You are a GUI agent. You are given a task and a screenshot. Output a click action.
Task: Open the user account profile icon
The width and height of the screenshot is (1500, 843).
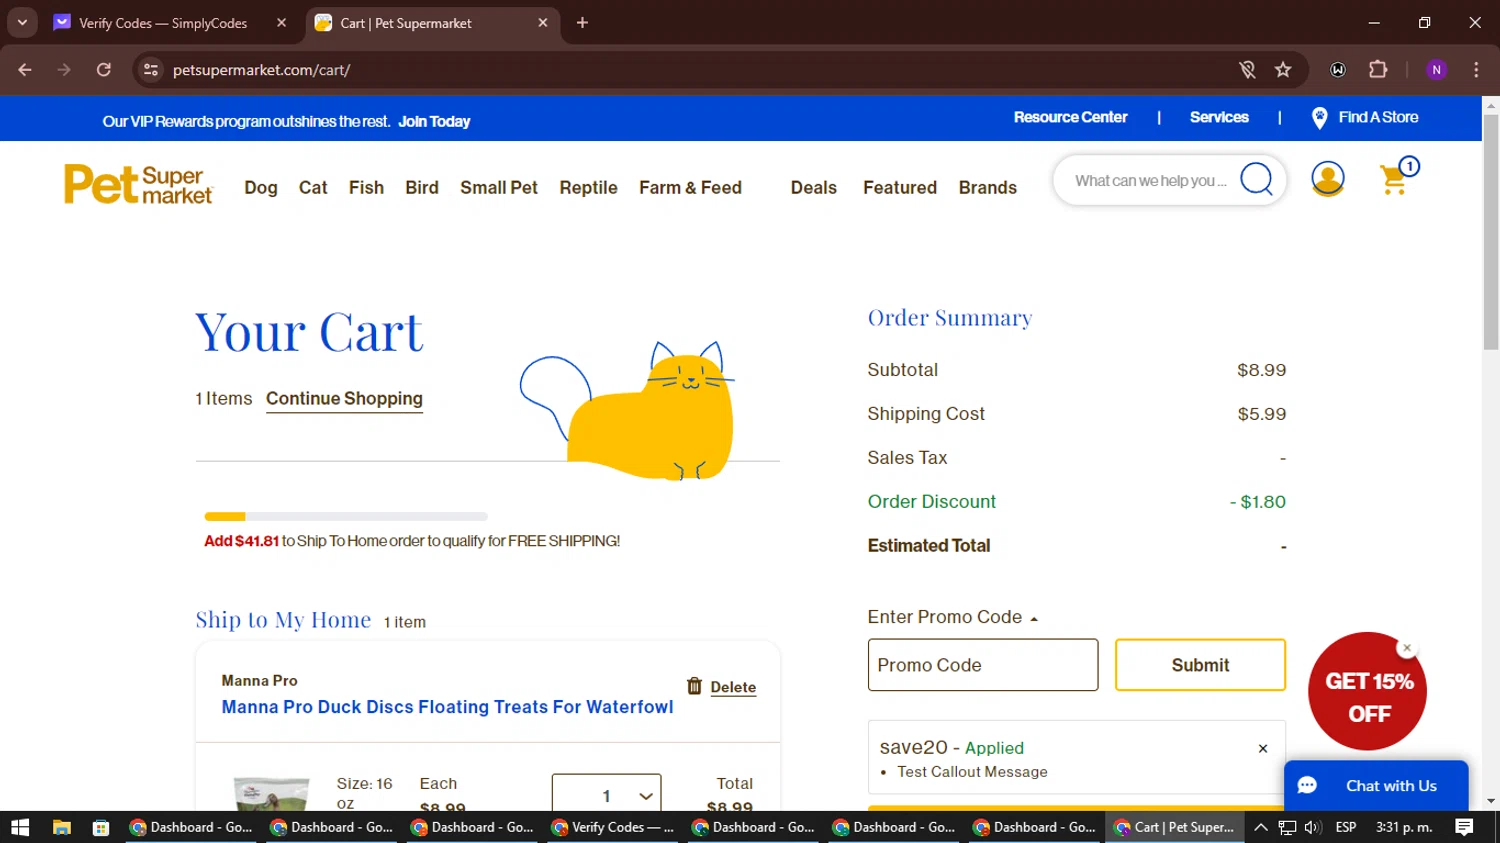tap(1328, 179)
